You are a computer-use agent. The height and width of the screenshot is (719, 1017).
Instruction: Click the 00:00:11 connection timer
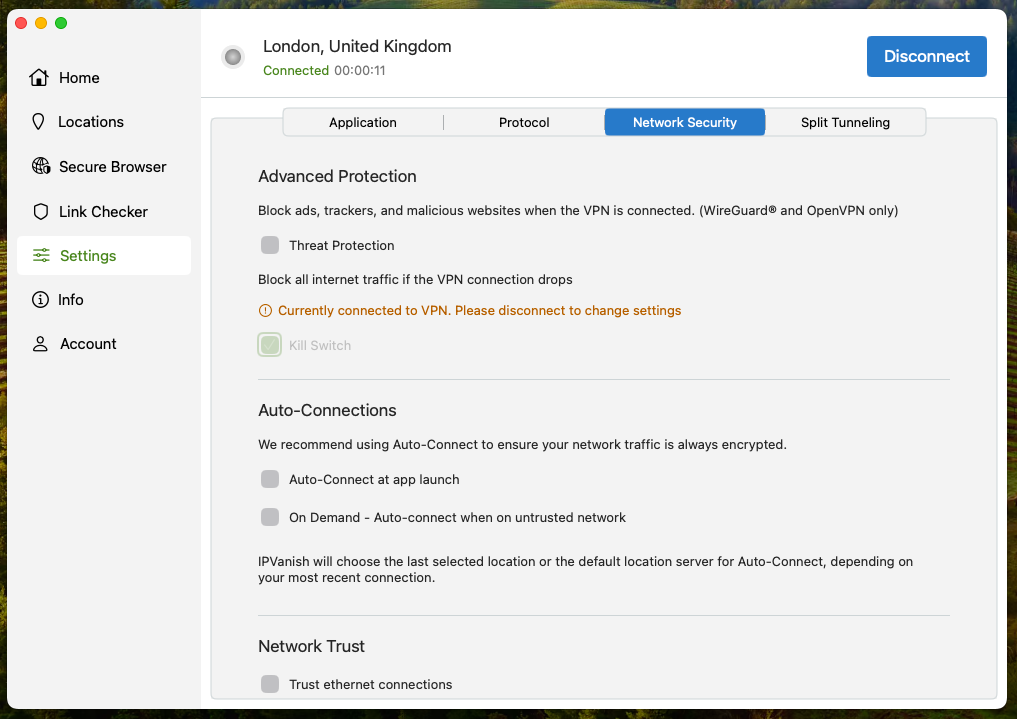click(x=360, y=71)
